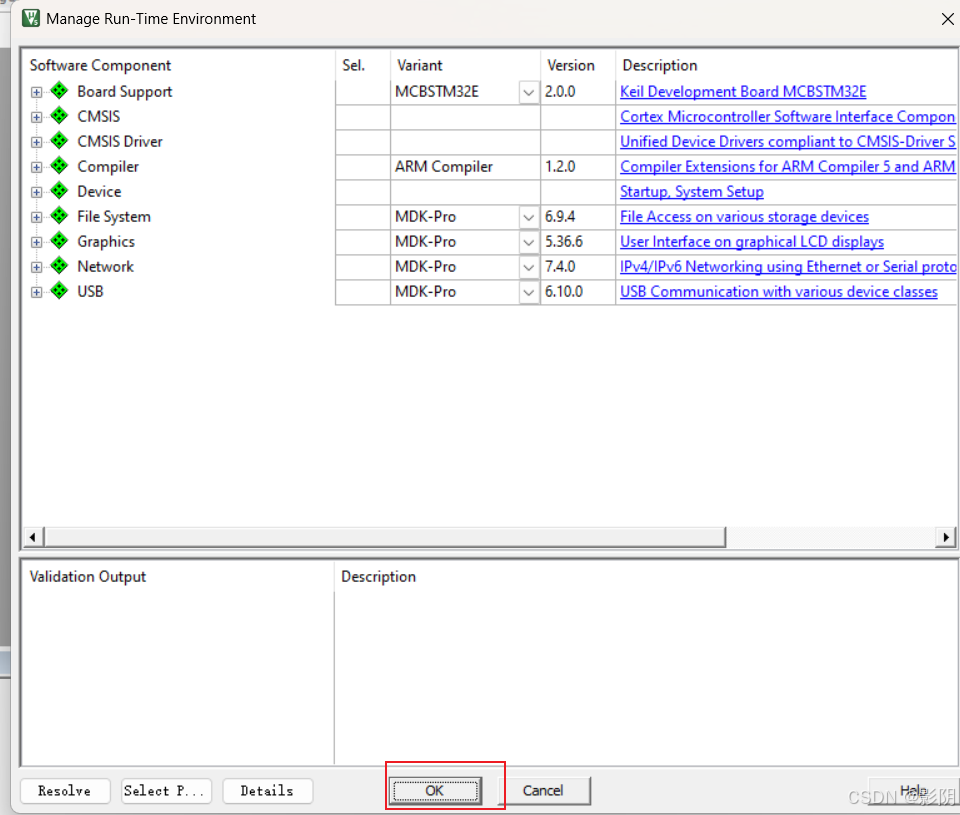This screenshot has height=815, width=960.
Task: Open File System MDK-Pro variant dropdown
Action: pyautogui.click(x=528, y=217)
